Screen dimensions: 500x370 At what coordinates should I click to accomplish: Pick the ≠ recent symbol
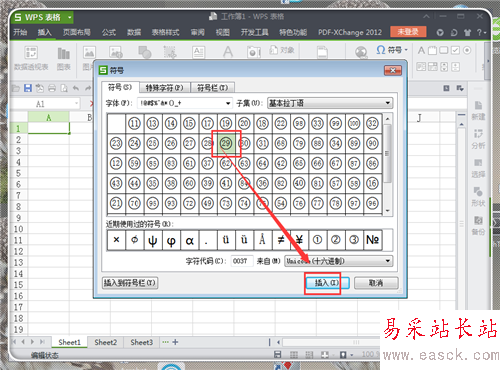point(281,240)
